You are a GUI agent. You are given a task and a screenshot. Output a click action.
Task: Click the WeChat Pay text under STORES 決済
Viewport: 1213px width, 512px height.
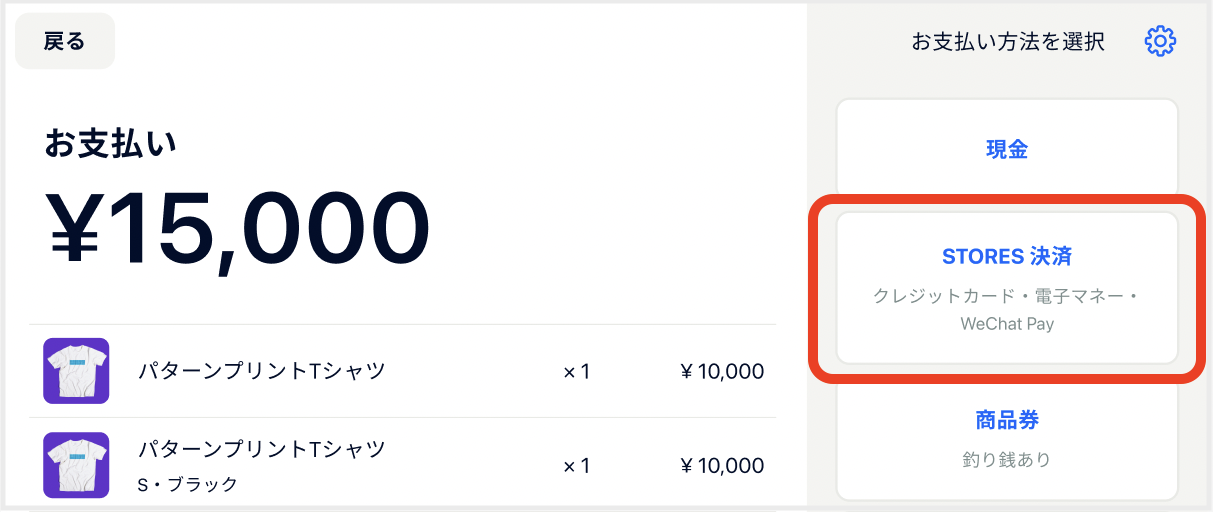coord(1007,324)
